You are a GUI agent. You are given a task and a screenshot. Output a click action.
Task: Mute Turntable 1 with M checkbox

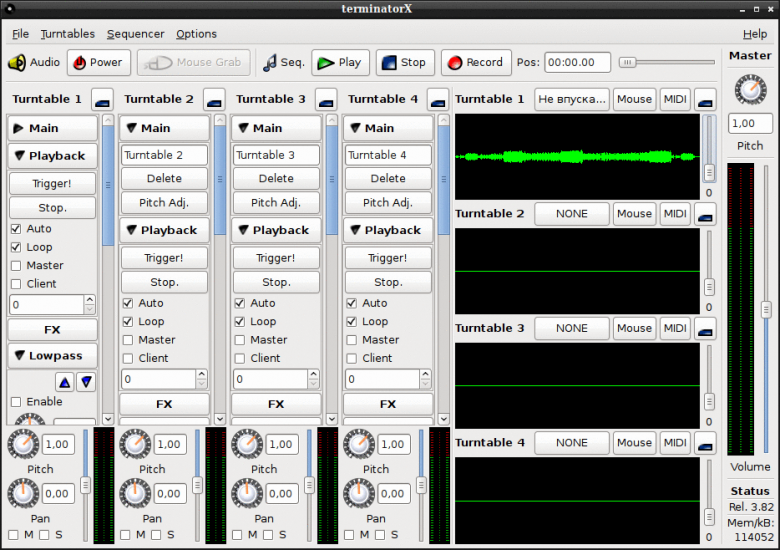(x=13, y=535)
